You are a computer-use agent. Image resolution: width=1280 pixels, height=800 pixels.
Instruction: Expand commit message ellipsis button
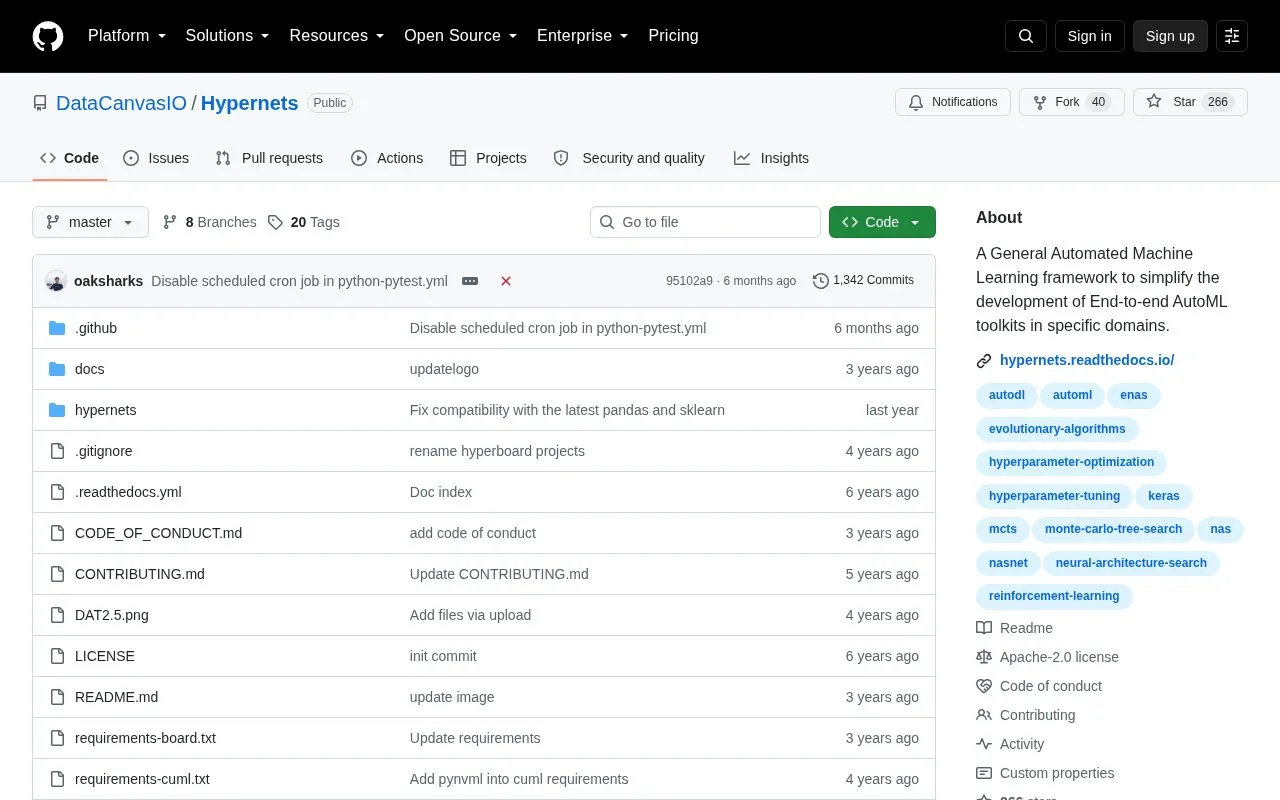coord(470,281)
